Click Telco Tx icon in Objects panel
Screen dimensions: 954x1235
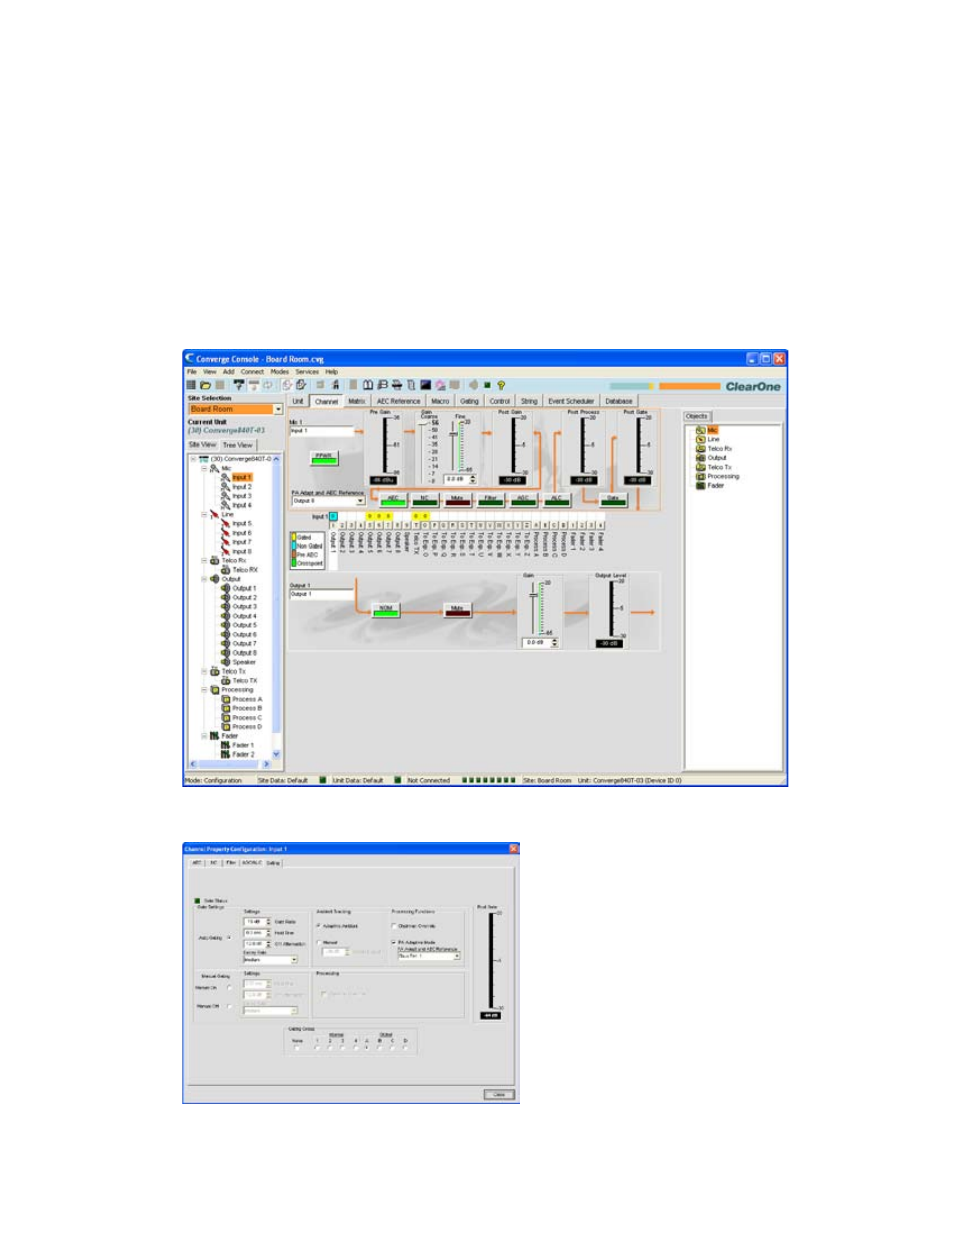click(x=701, y=467)
